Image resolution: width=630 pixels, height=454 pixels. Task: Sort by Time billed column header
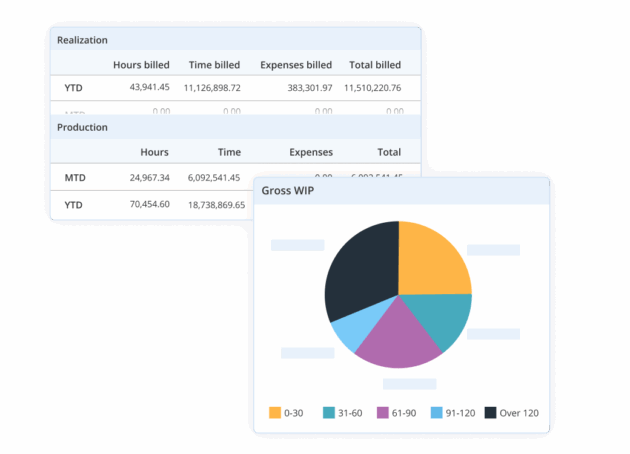214,65
